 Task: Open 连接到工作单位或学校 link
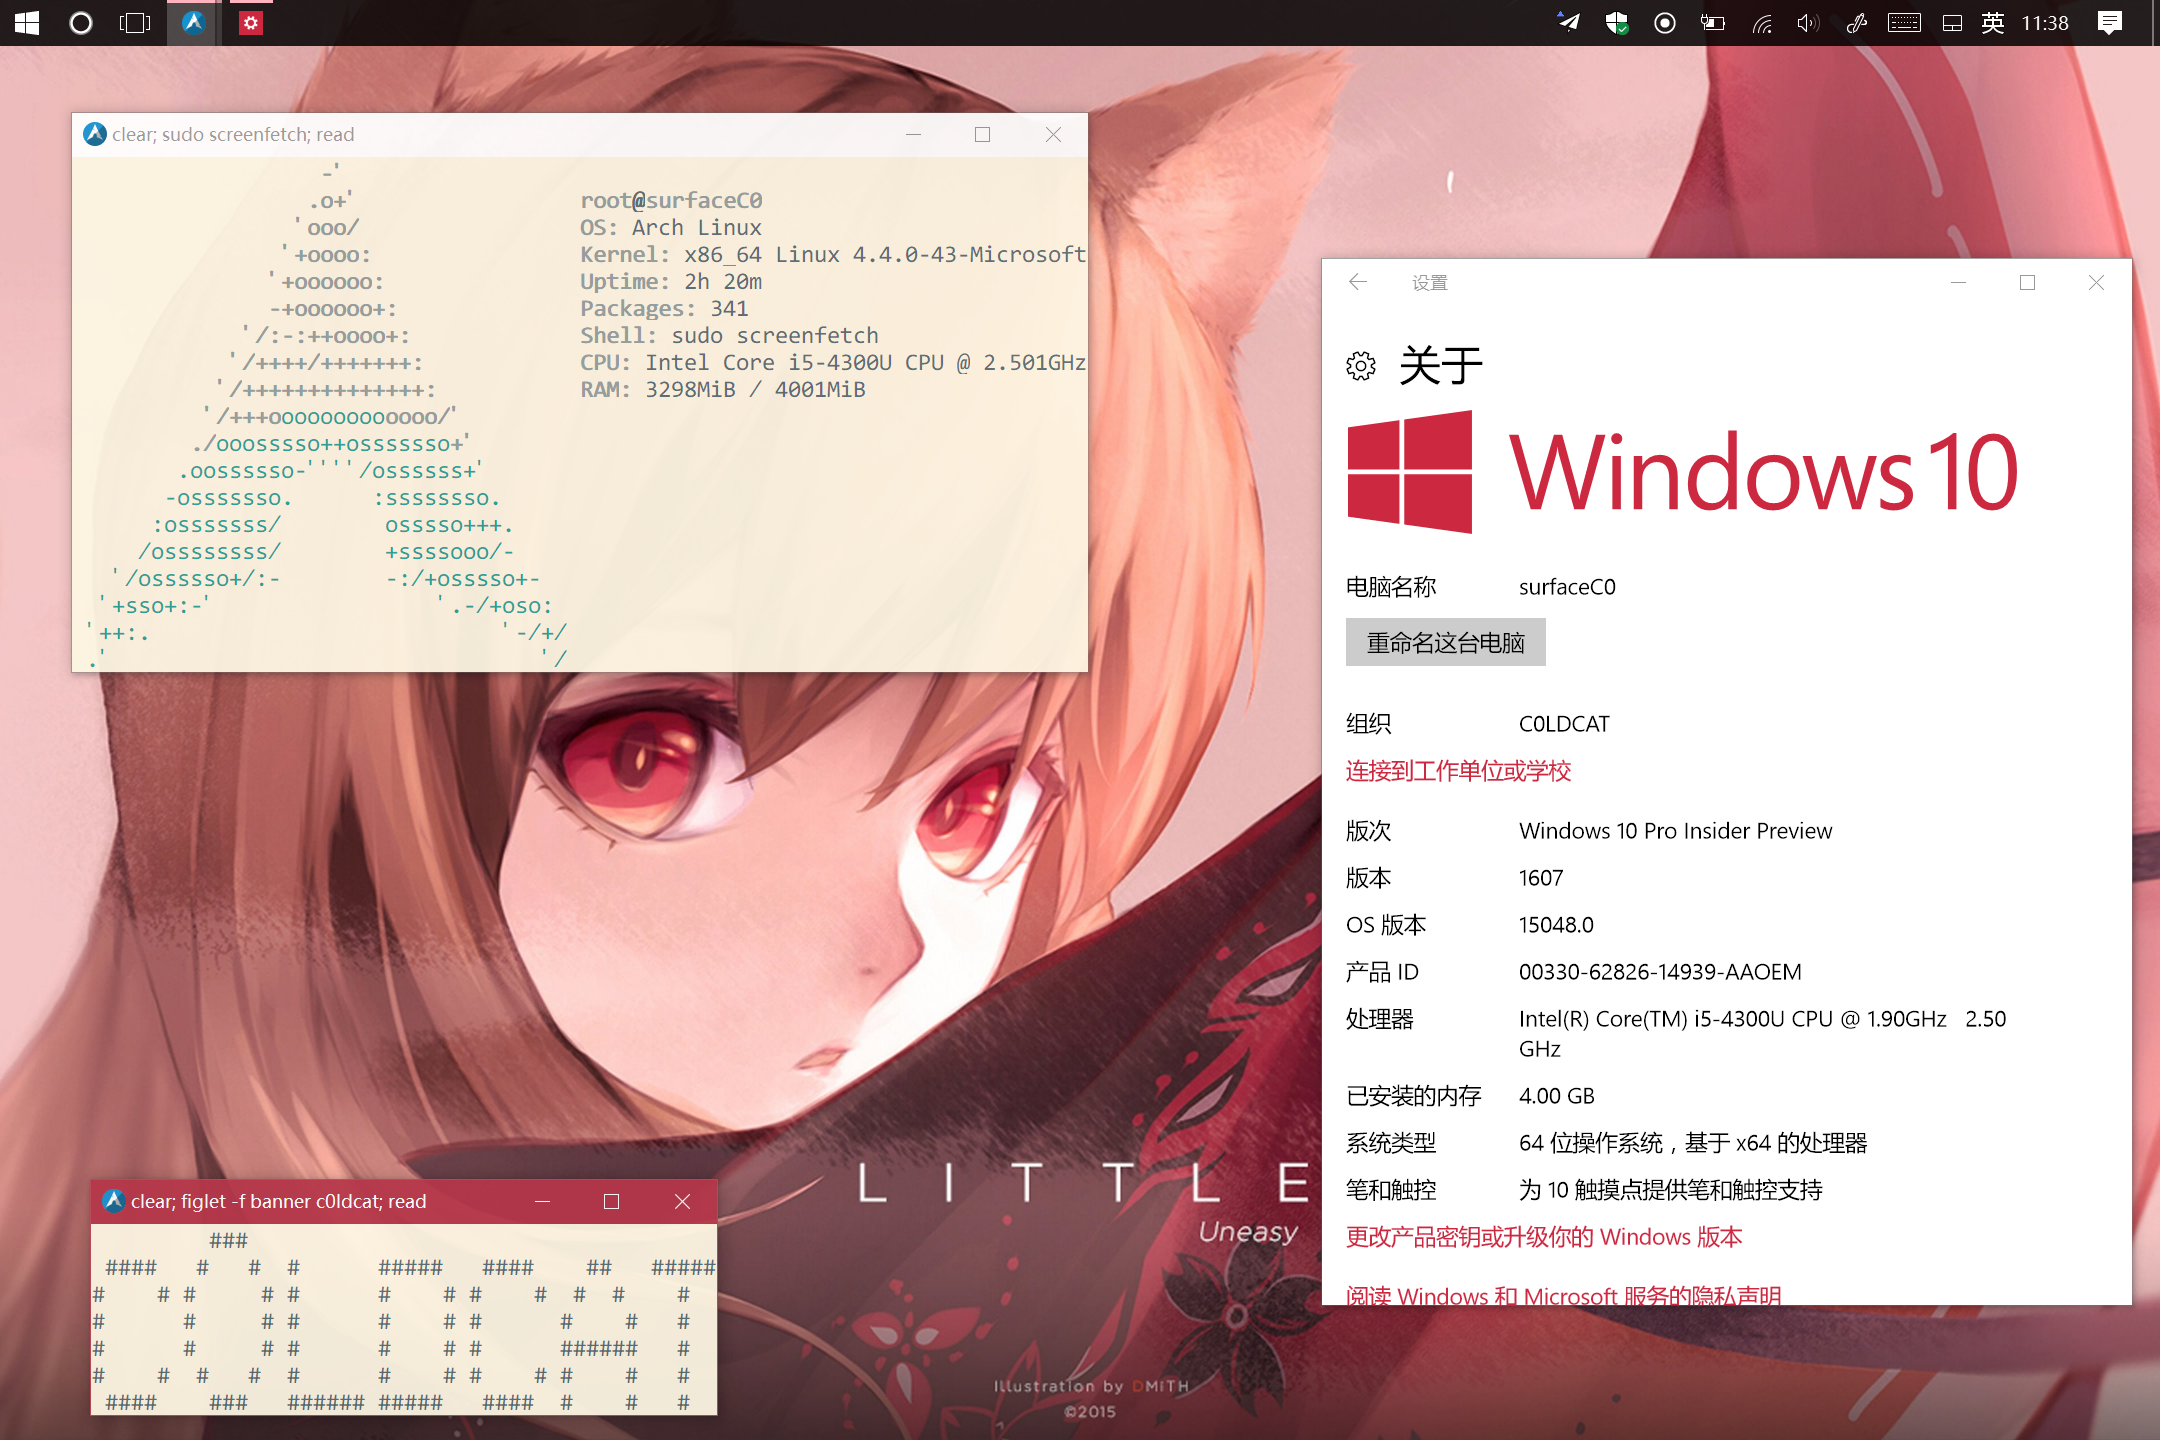(x=1458, y=771)
